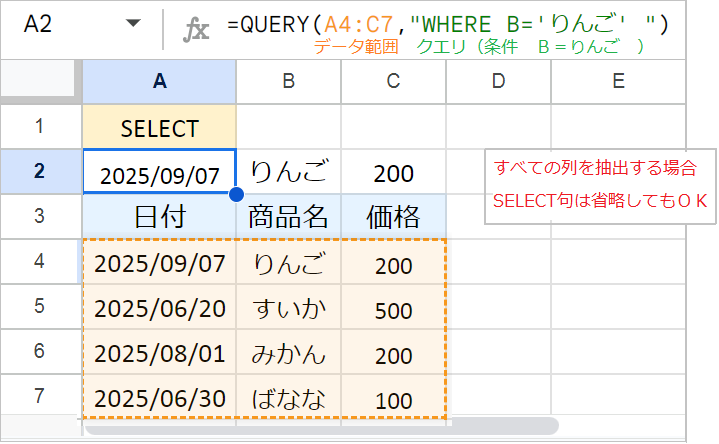Click cell C4 value 200
The image size is (719, 444).
pyautogui.click(x=393, y=262)
